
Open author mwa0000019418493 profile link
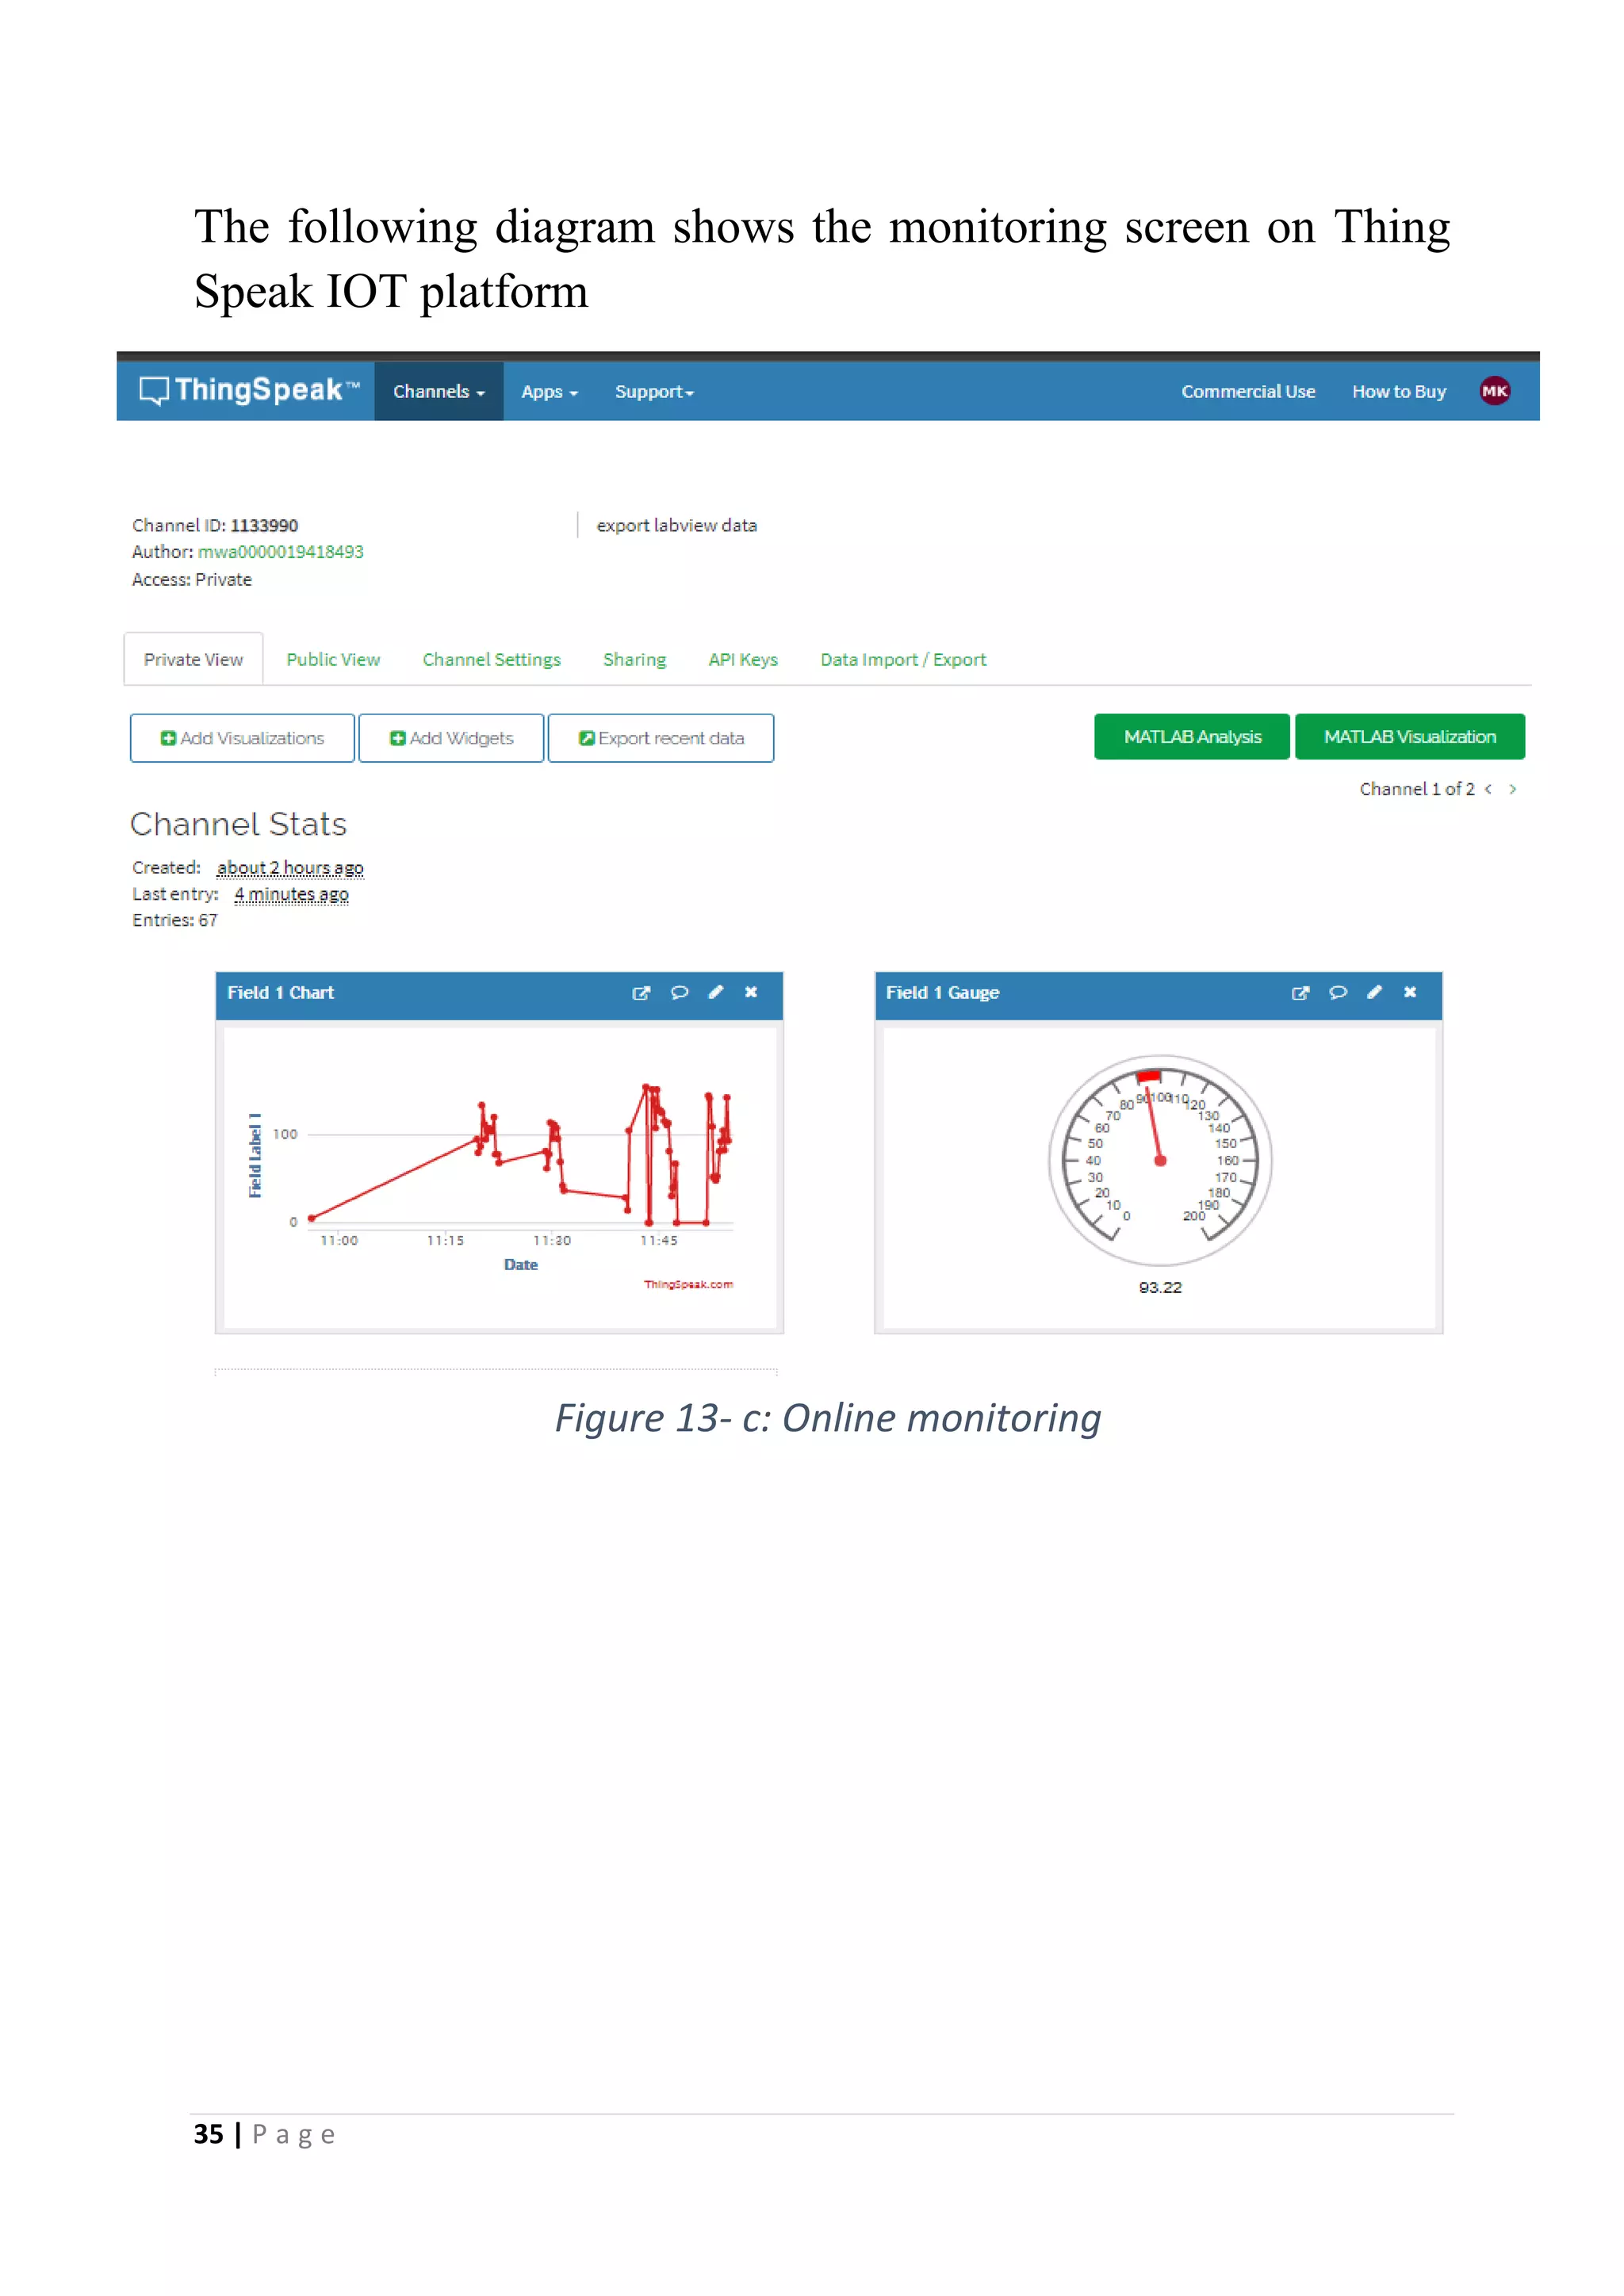click(281, 551)
